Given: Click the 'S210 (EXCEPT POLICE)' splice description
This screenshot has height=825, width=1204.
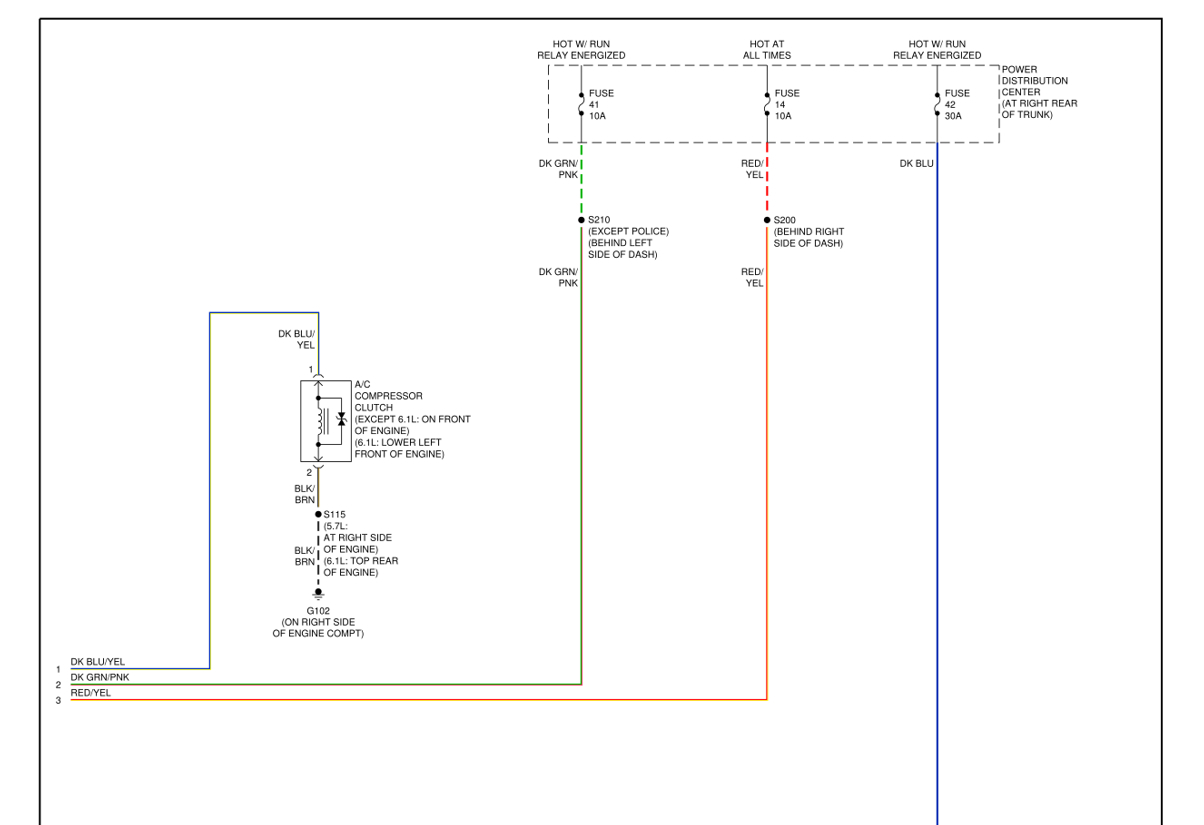Looking at the screenshot, I should coord(628,237).
